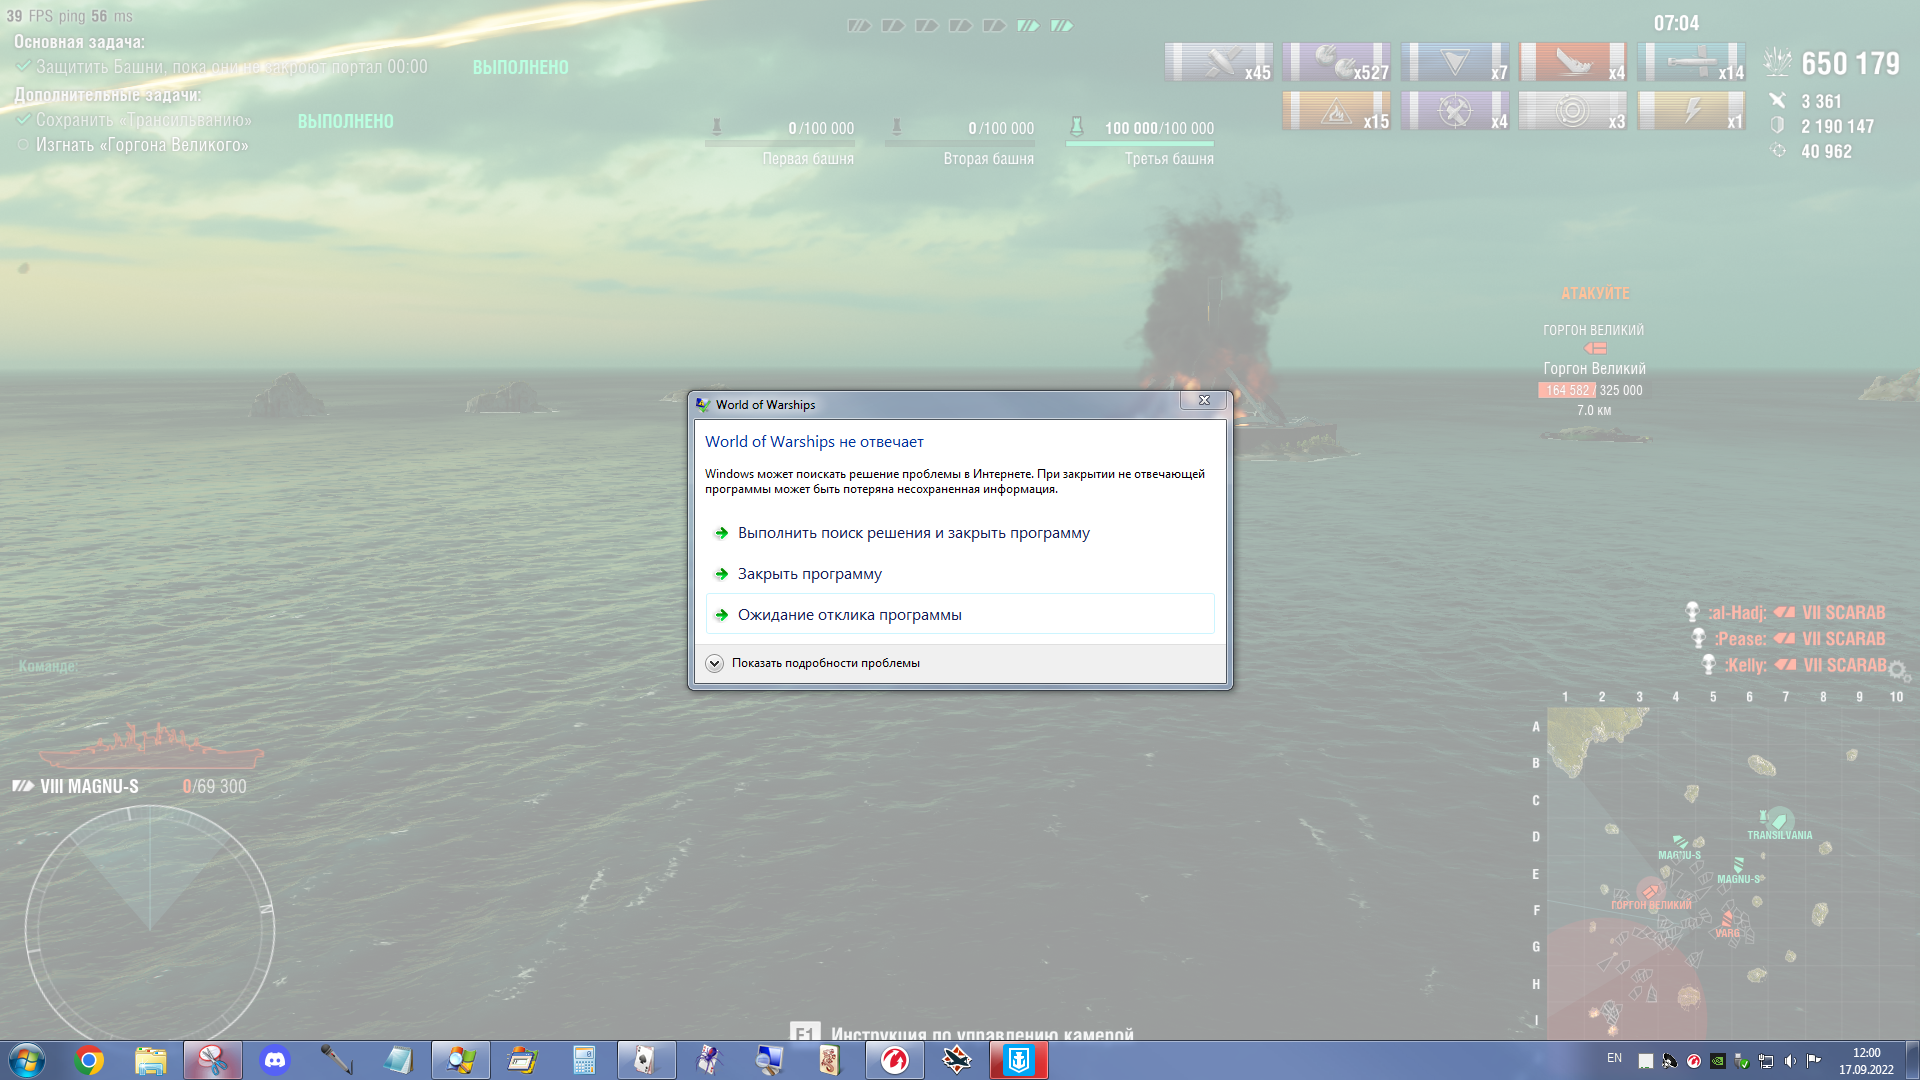Switch to World of Warships taskbar icon
The width and height of the screenshot is (1920, 1080).
click(x=1018, y=1060)
